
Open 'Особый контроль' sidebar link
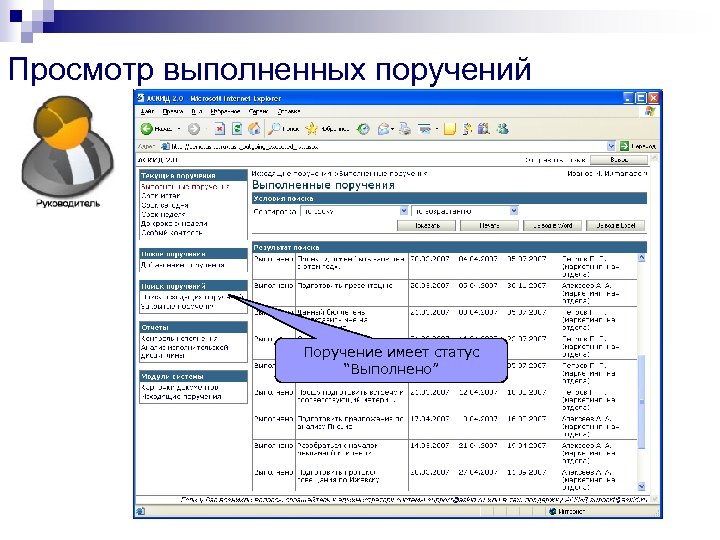(172, 233)
